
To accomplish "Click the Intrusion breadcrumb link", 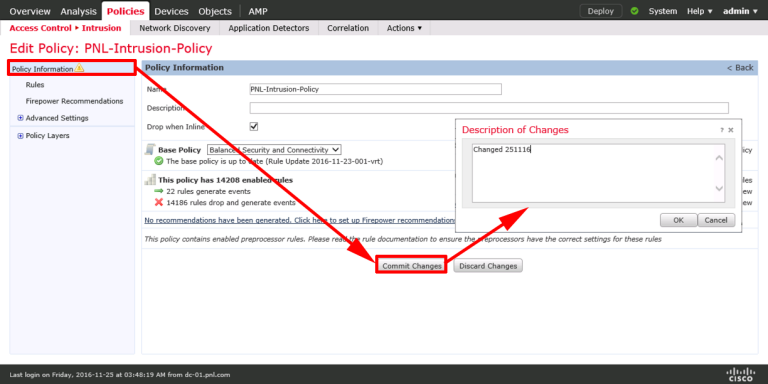I will (101, 28).
